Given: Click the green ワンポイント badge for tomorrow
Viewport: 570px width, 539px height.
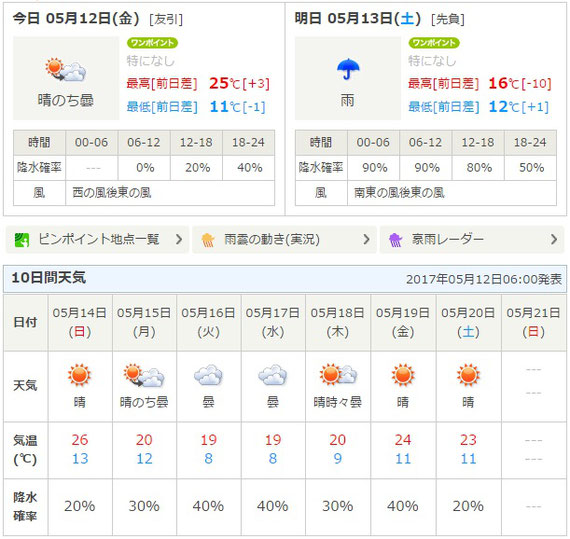Looking at the screenshot, I should [x=434, y=43].
